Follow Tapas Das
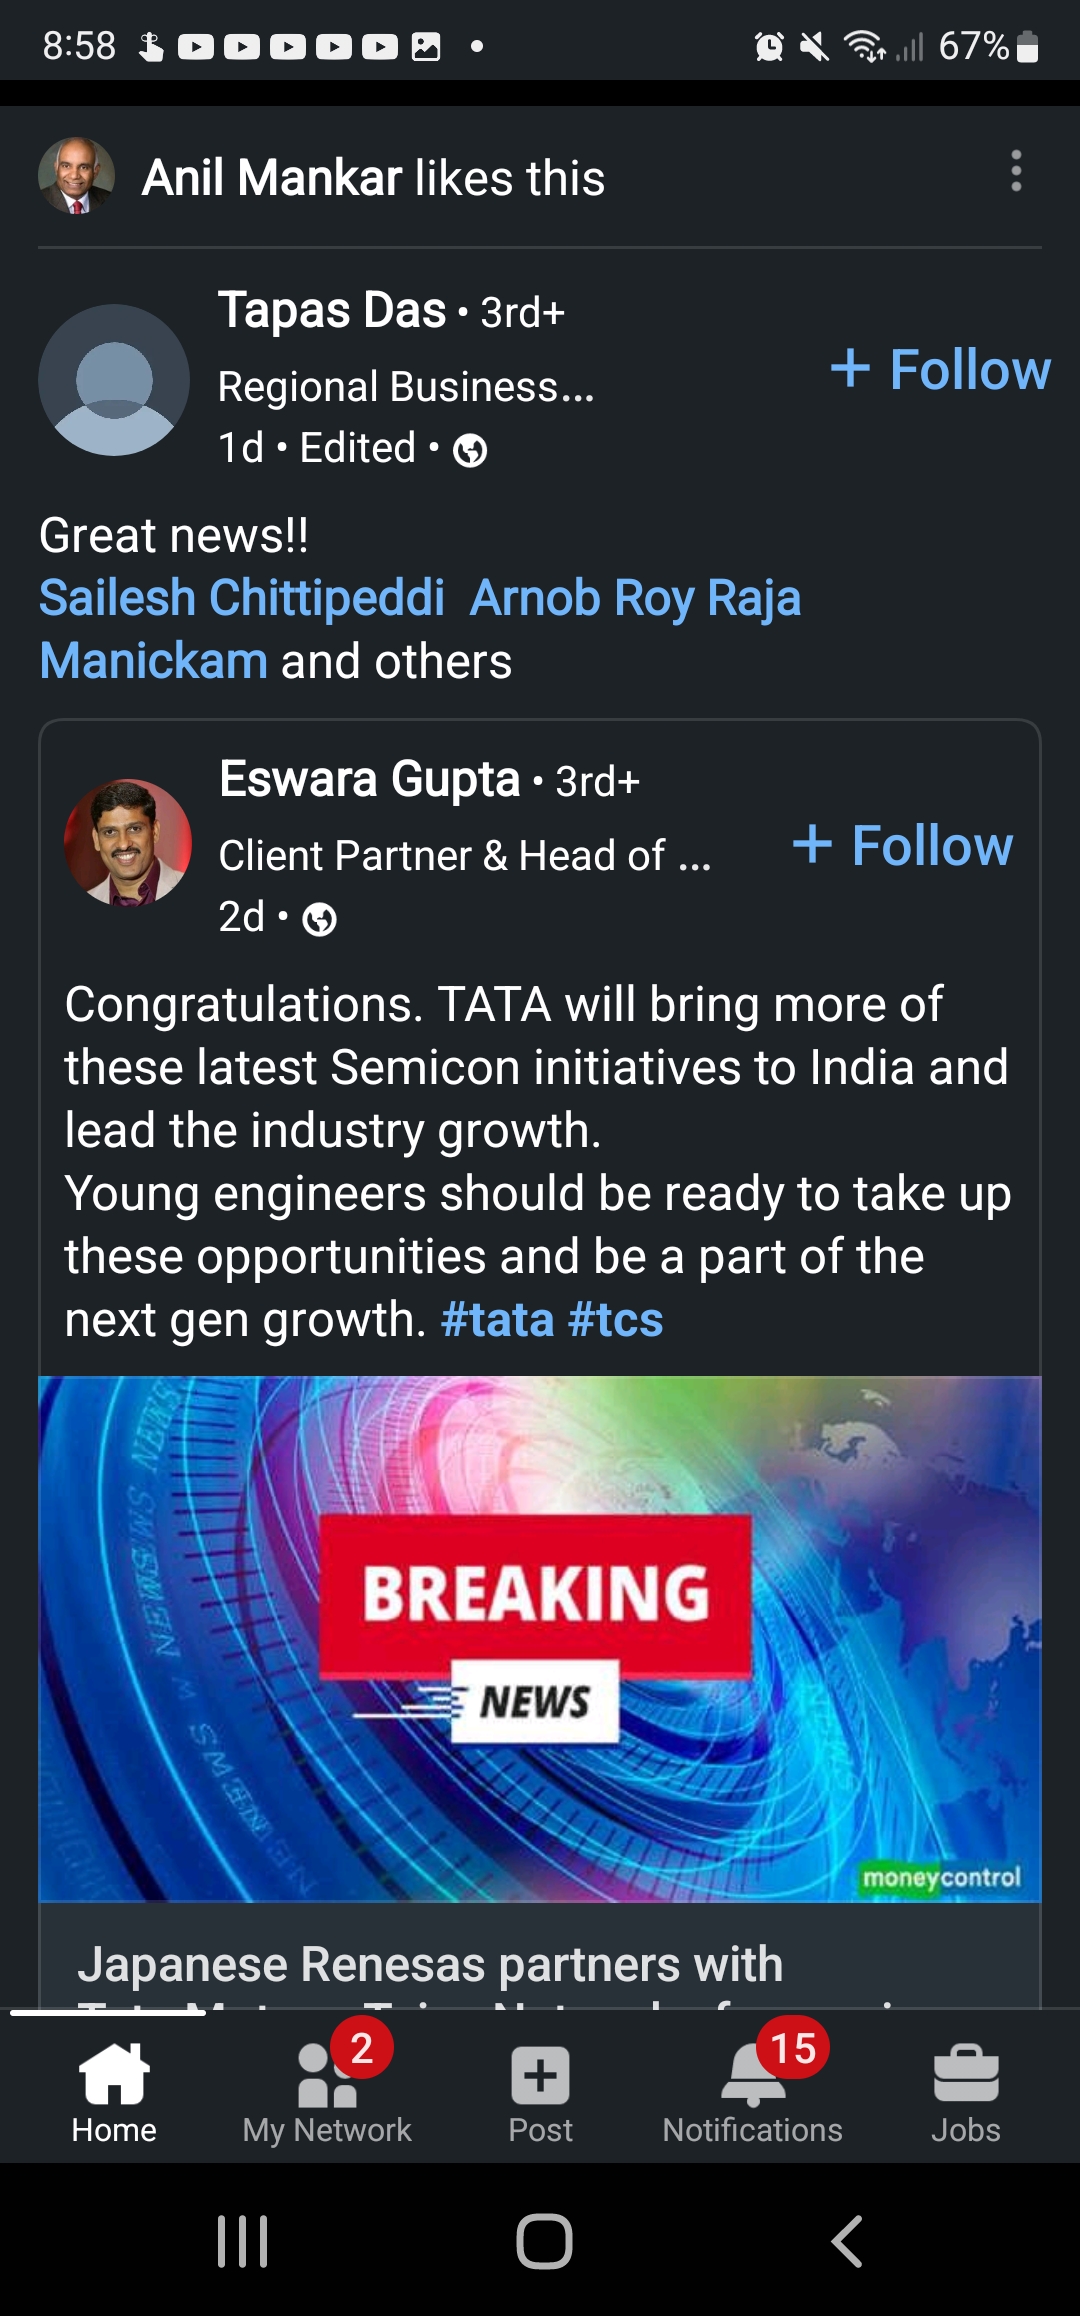 (940, 370)
